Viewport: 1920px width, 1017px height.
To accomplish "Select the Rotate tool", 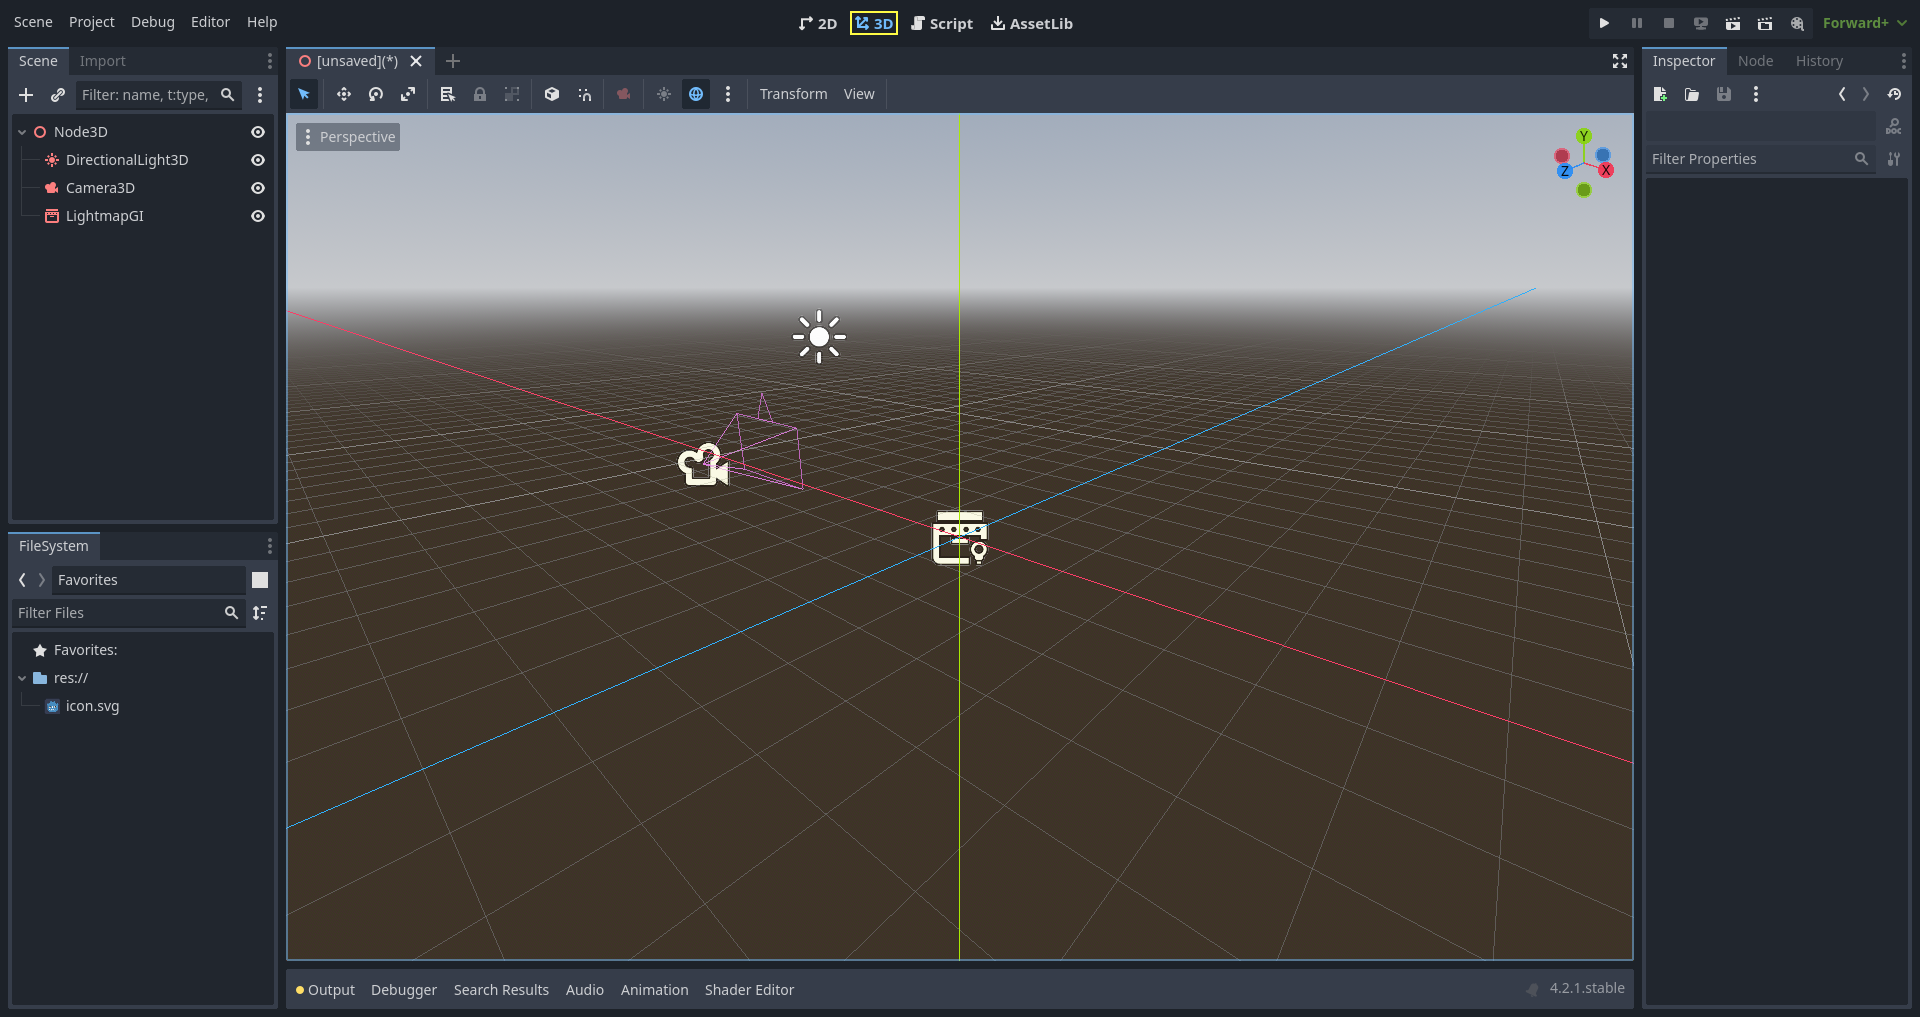I will coord(376,94).
